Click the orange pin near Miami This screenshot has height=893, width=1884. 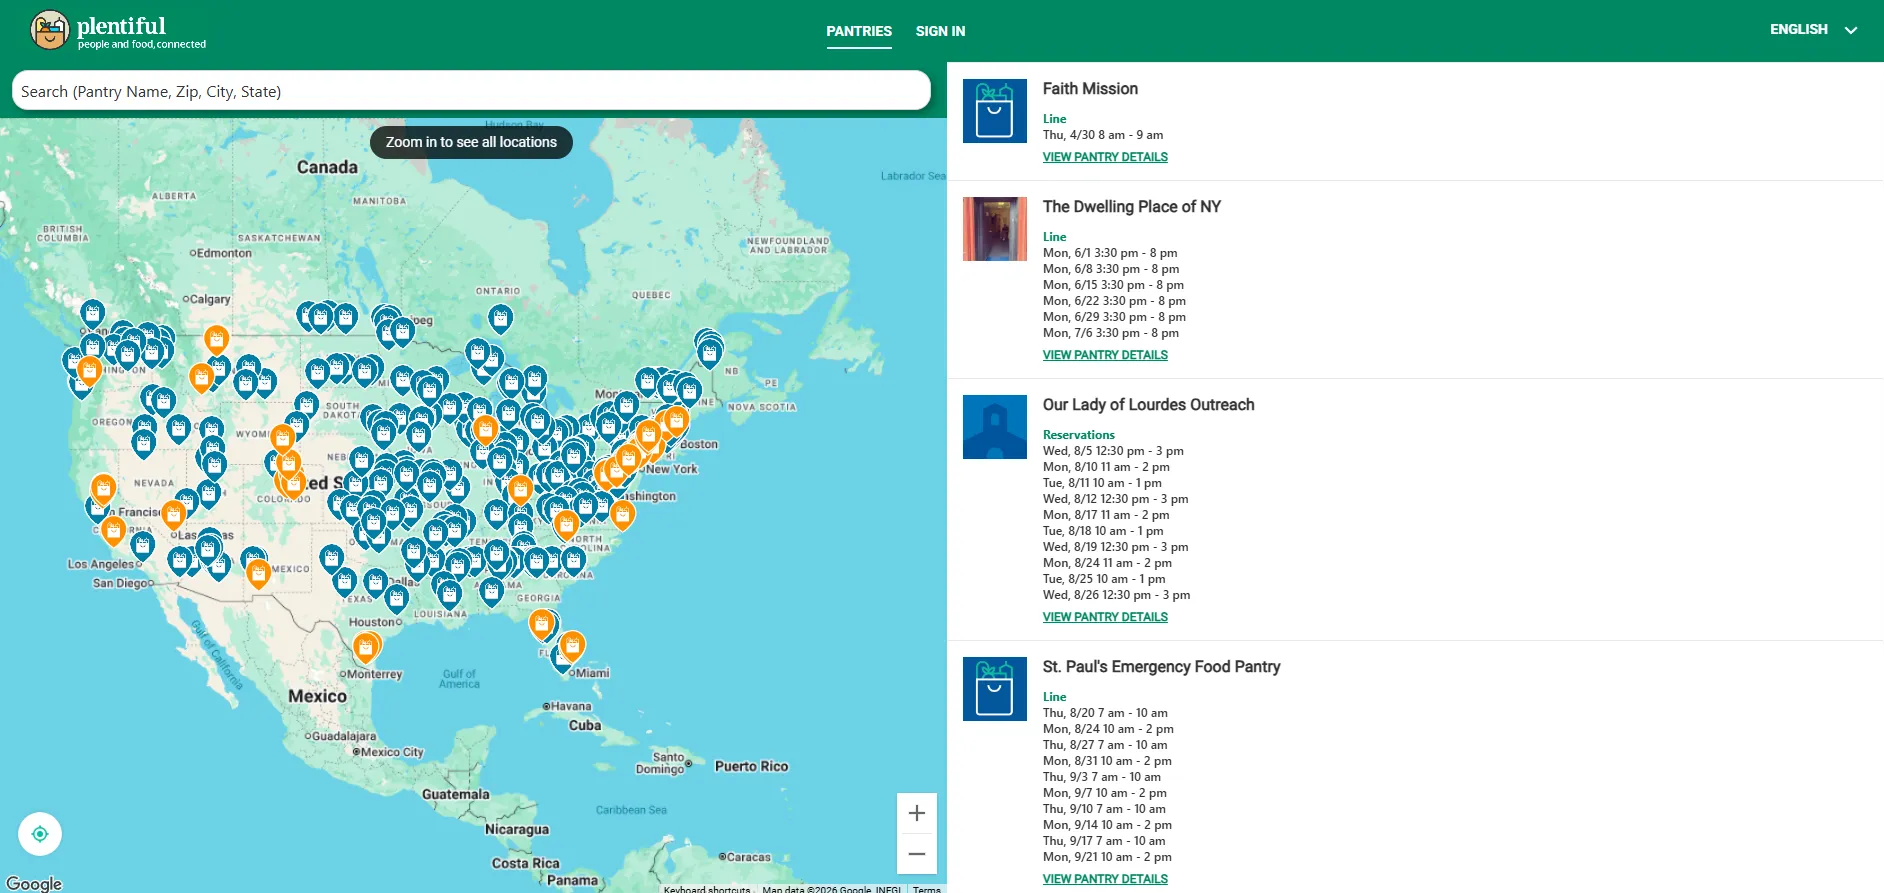click(x=572, y=645)
